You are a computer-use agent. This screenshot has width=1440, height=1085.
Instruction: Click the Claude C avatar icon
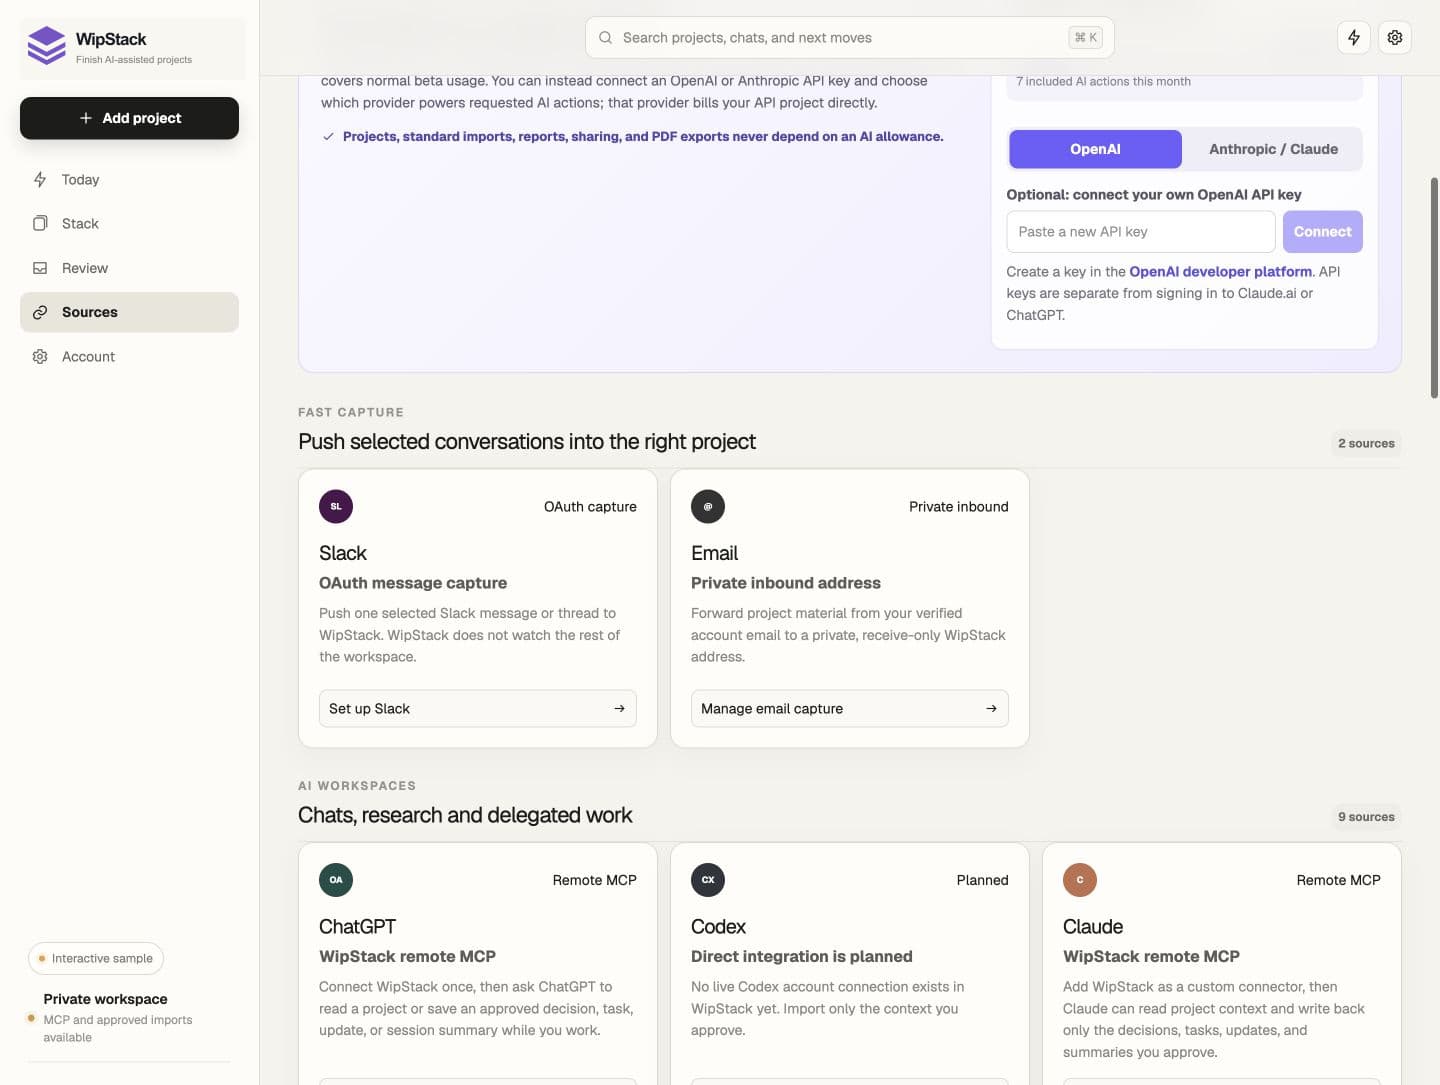point(1080,880)
